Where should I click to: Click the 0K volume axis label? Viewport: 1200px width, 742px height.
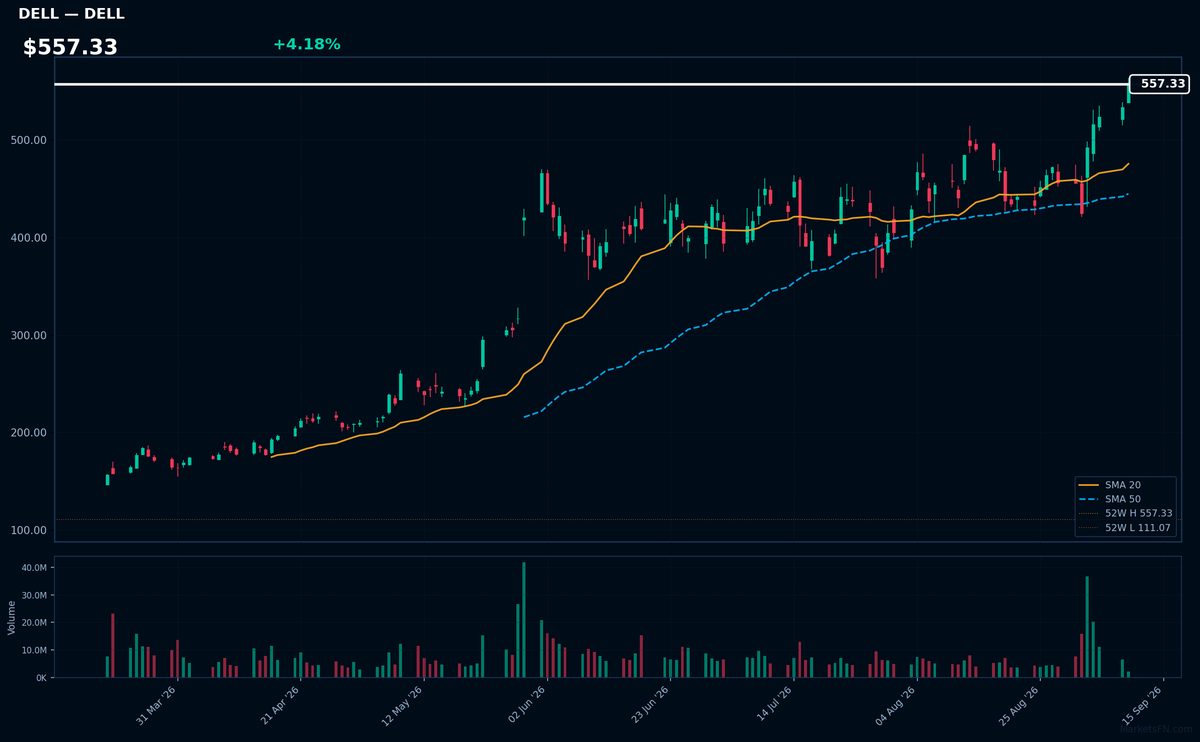pos(40,678)
